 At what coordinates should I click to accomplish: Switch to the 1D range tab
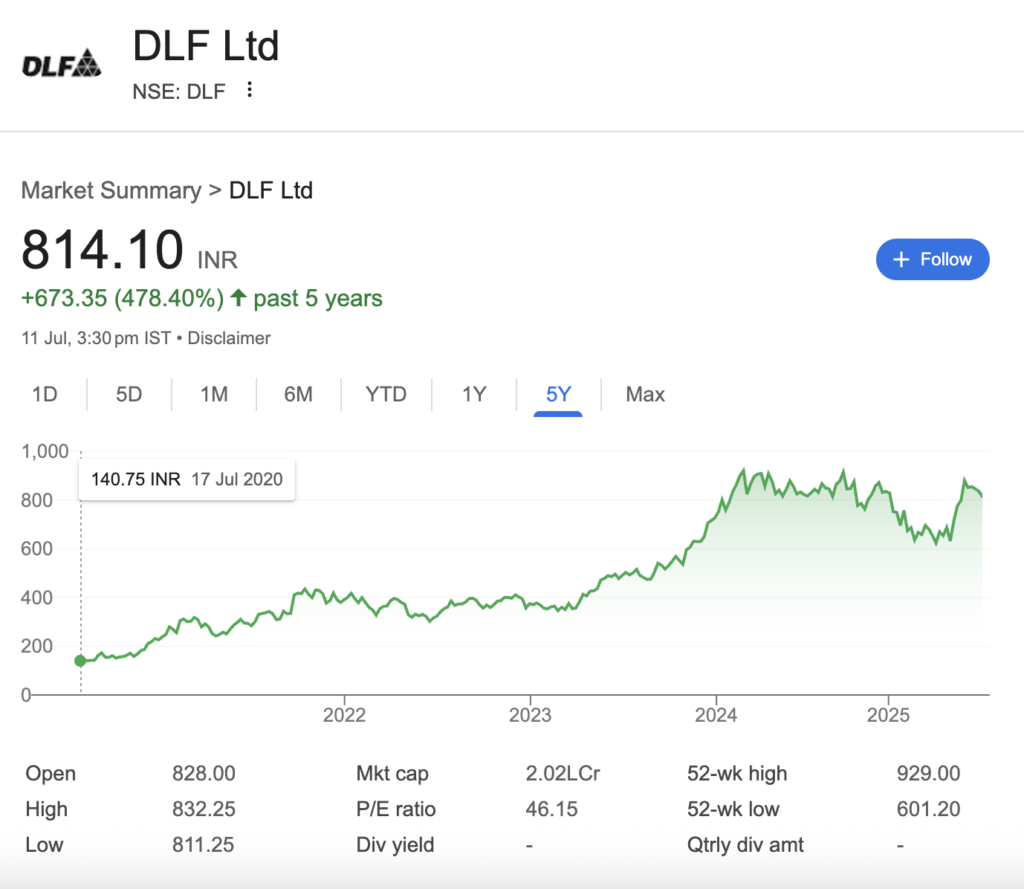45,395
